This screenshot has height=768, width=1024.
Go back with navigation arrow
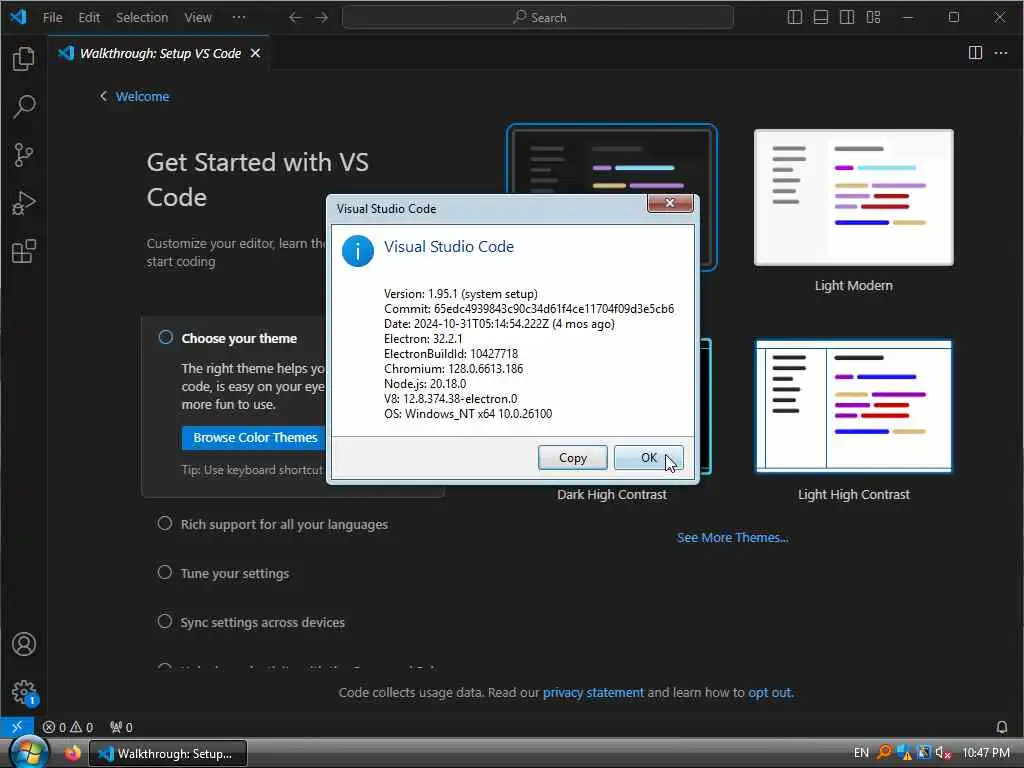(x=295, y=18)
